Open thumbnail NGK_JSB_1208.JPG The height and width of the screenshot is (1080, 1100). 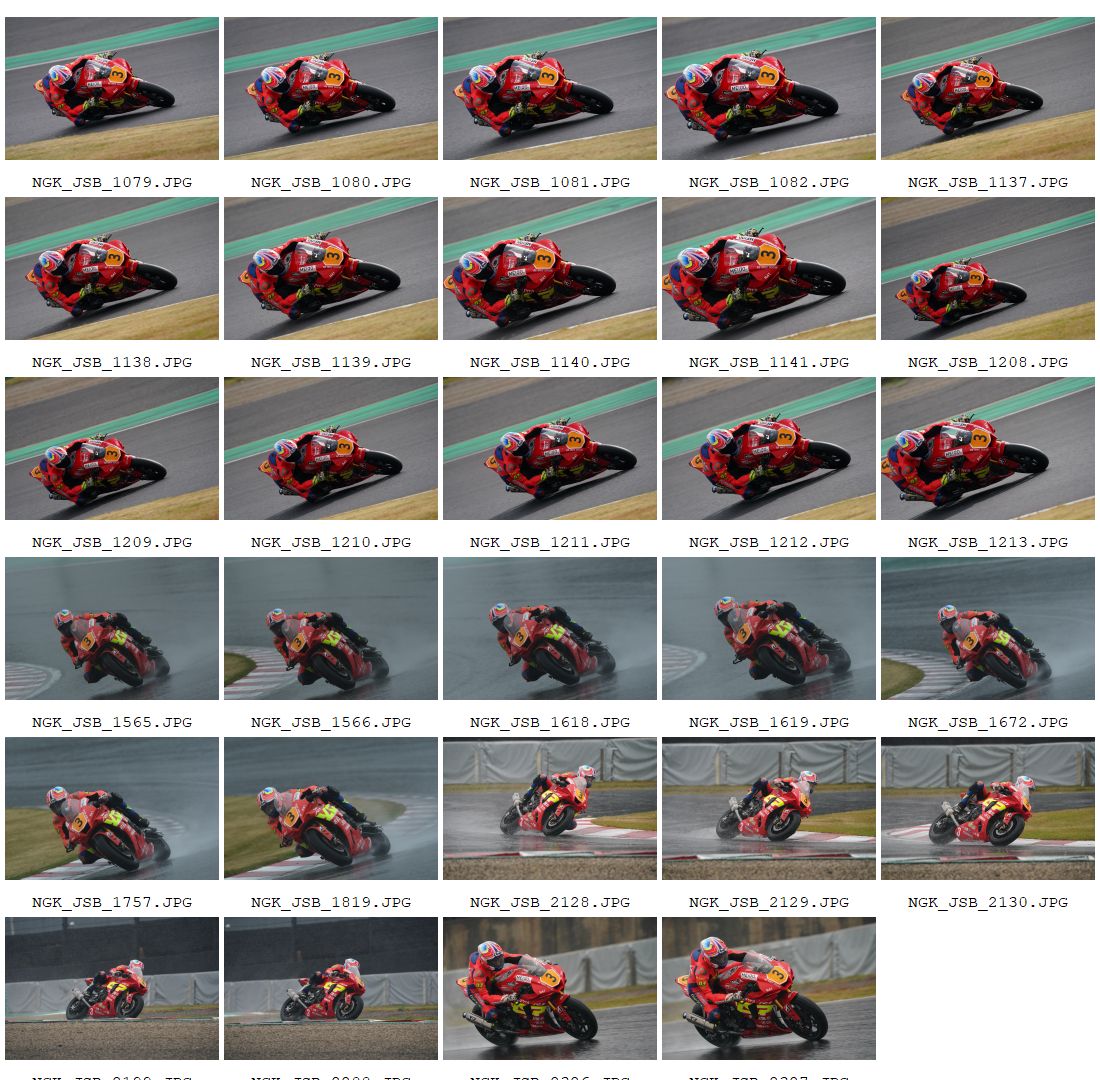pyautogui.click(x=988, y=269)
